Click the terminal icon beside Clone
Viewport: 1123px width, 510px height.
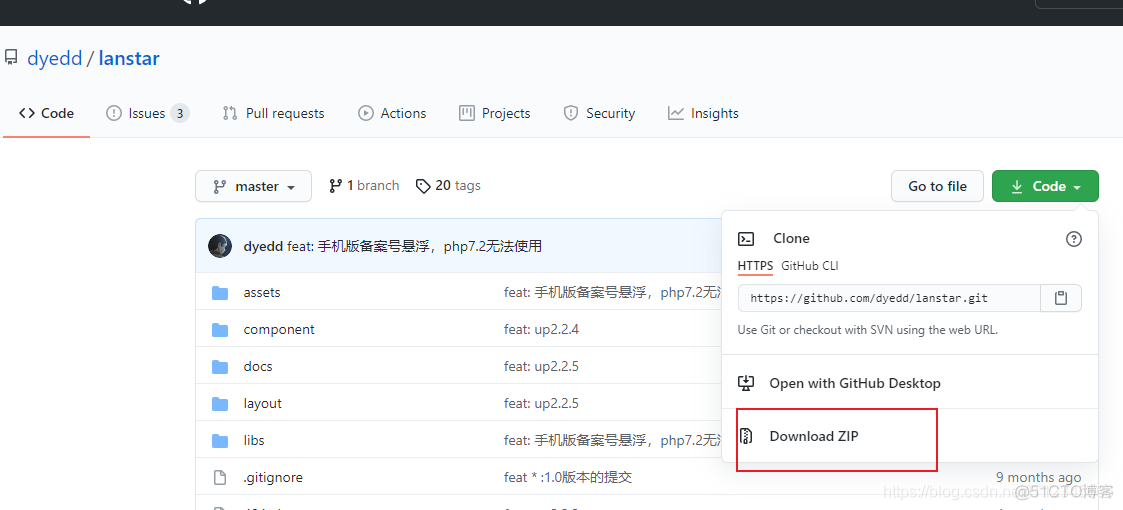(x=746, y=239)
